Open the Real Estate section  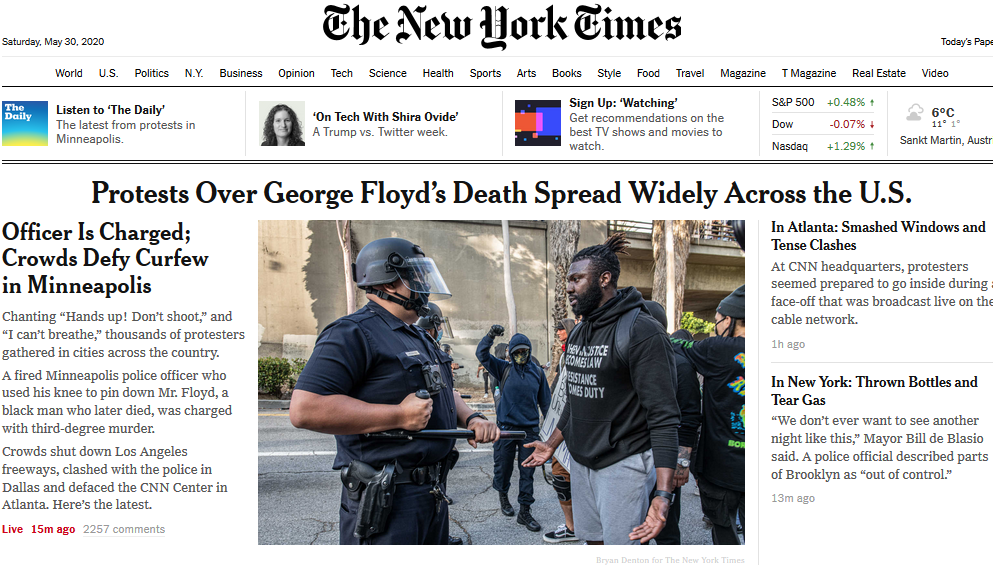[878, 73]
